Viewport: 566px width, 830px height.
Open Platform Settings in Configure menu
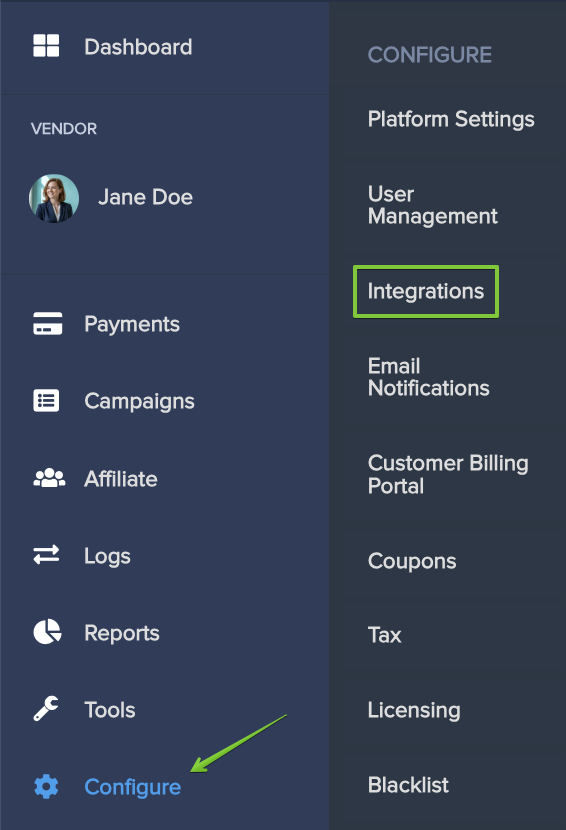click(x=451, y=119)
